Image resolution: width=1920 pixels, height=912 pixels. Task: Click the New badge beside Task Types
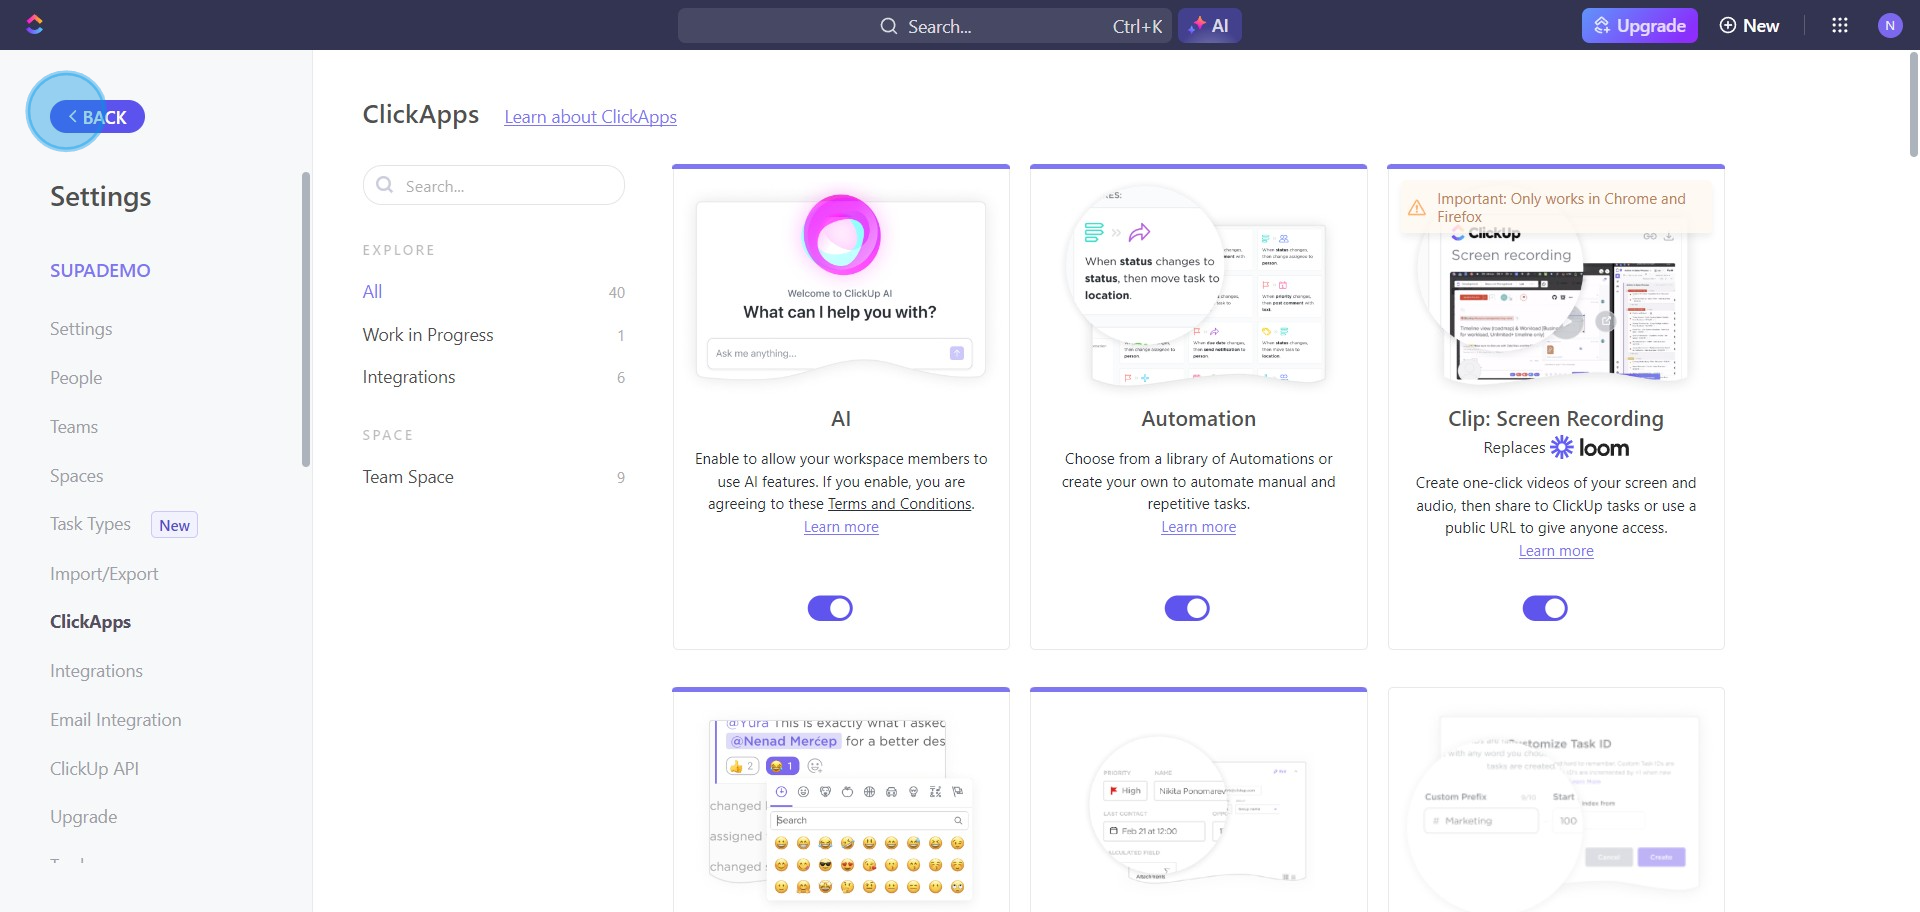(x=174, y=525)
